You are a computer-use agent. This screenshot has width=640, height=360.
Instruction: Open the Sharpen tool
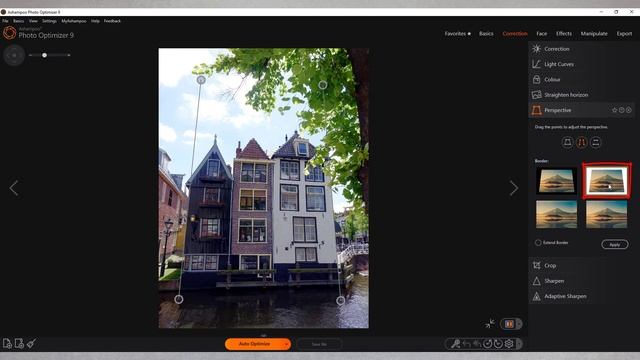click(582, 281)
